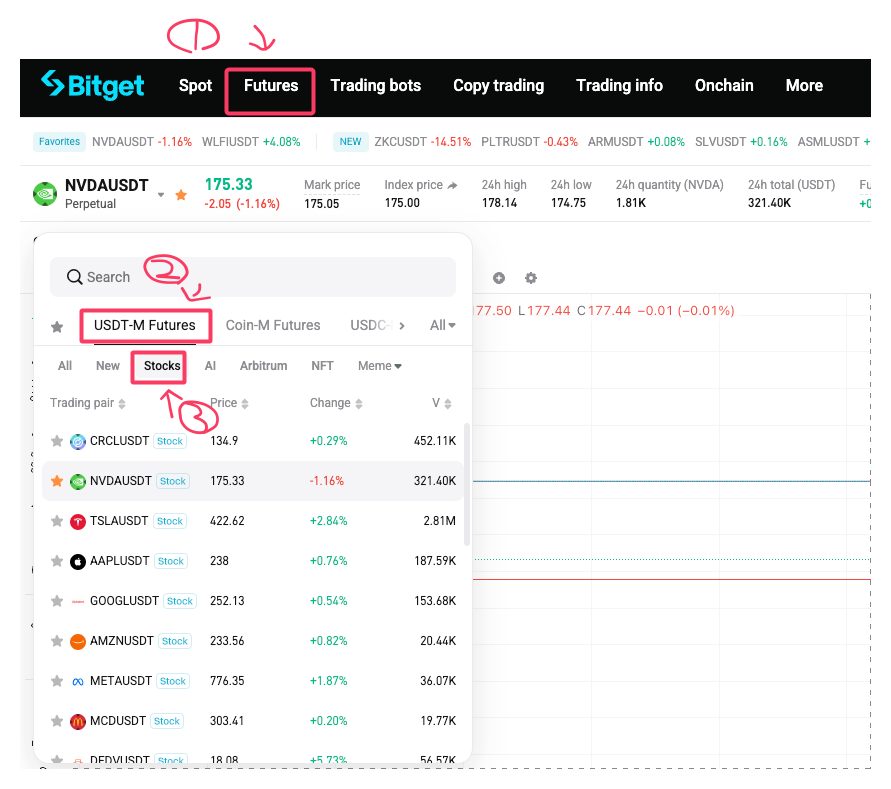This screenshot has height=789, width=891.
Task: Click the chart settings gear icon
Action: 531,278
